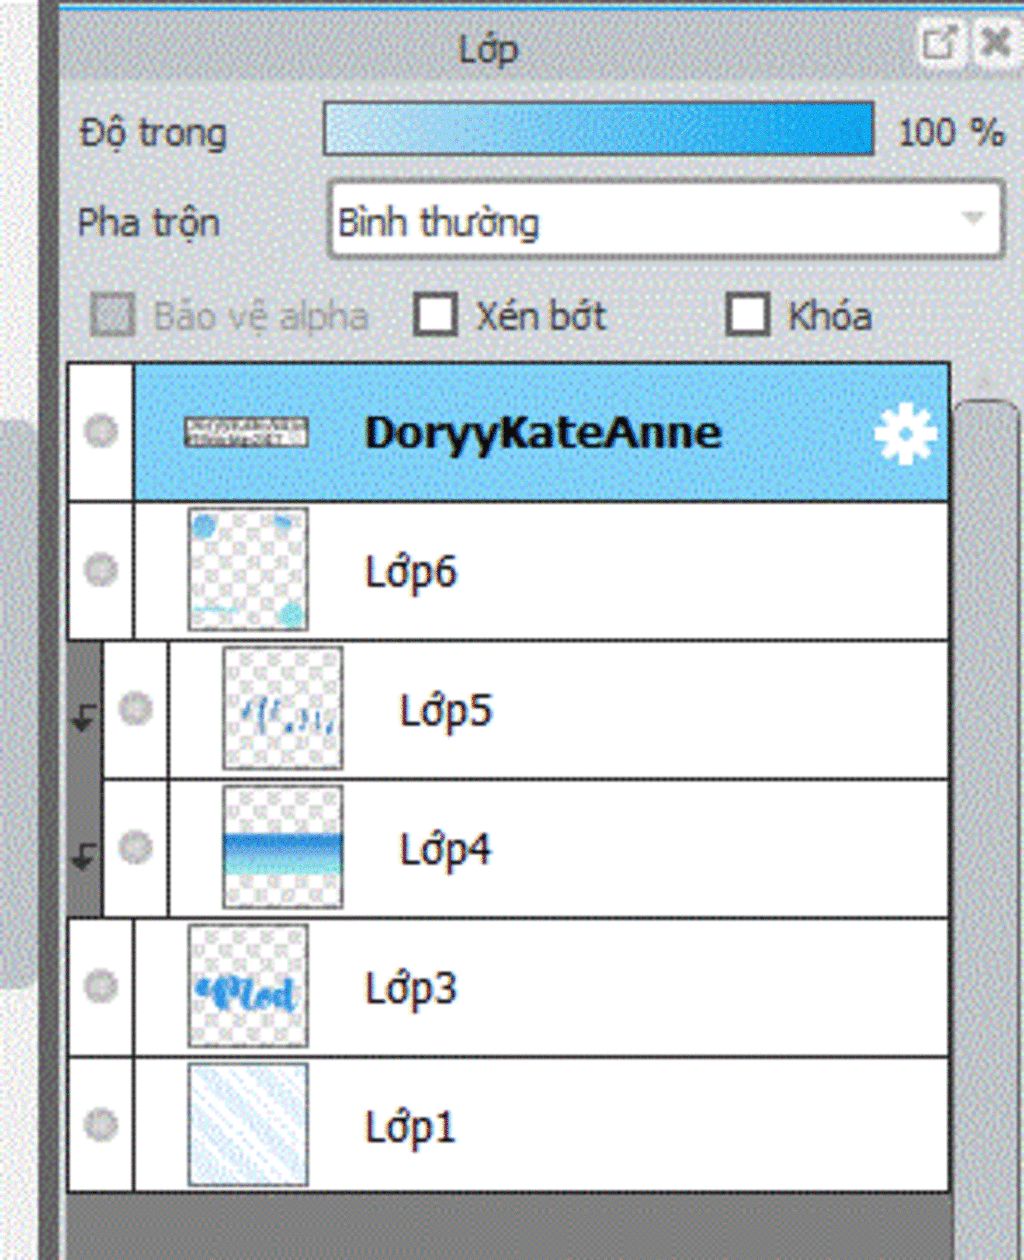The height and width of the screenshot is (1260, 1024).
Task: Select the Lớp4 layer row
Action: 525,849
